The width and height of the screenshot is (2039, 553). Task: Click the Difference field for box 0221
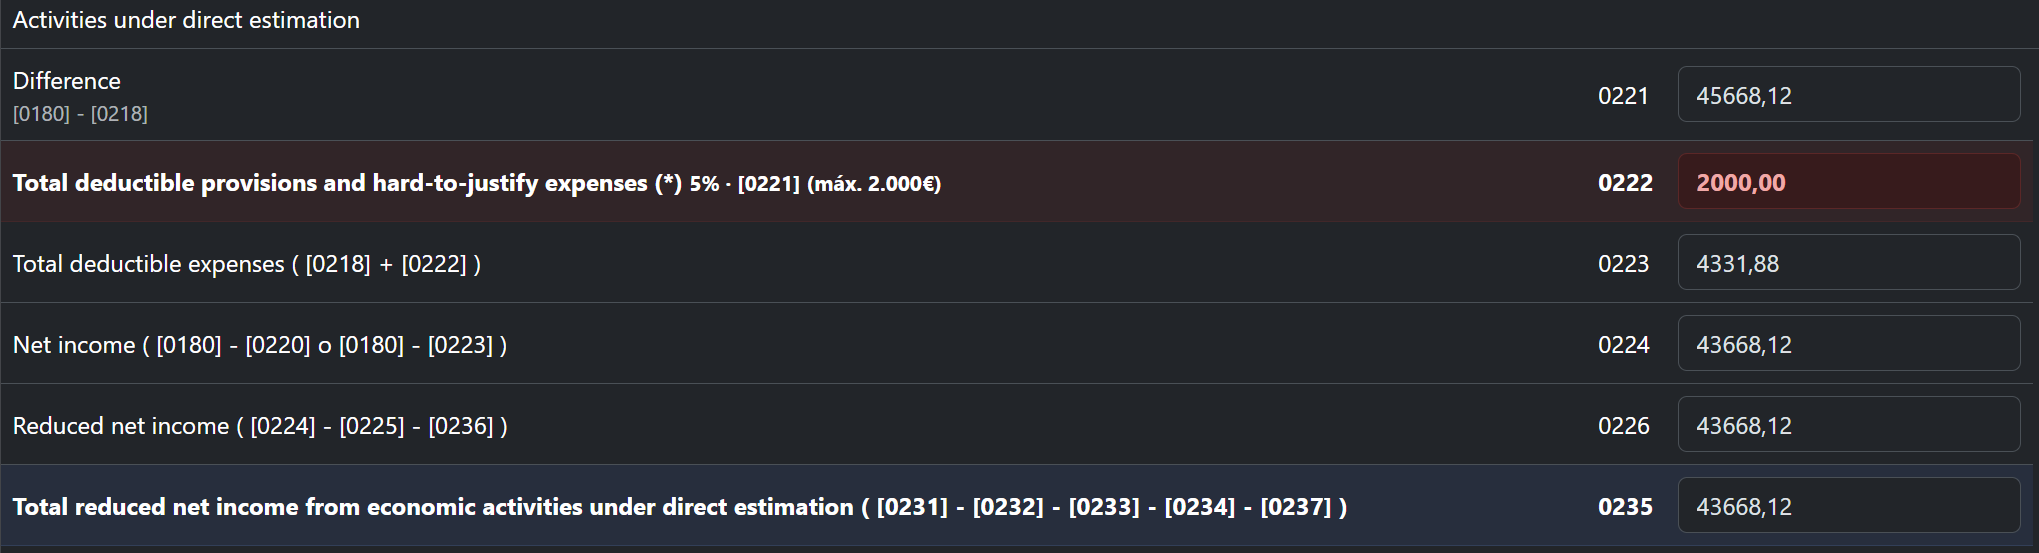point(1849,94)
